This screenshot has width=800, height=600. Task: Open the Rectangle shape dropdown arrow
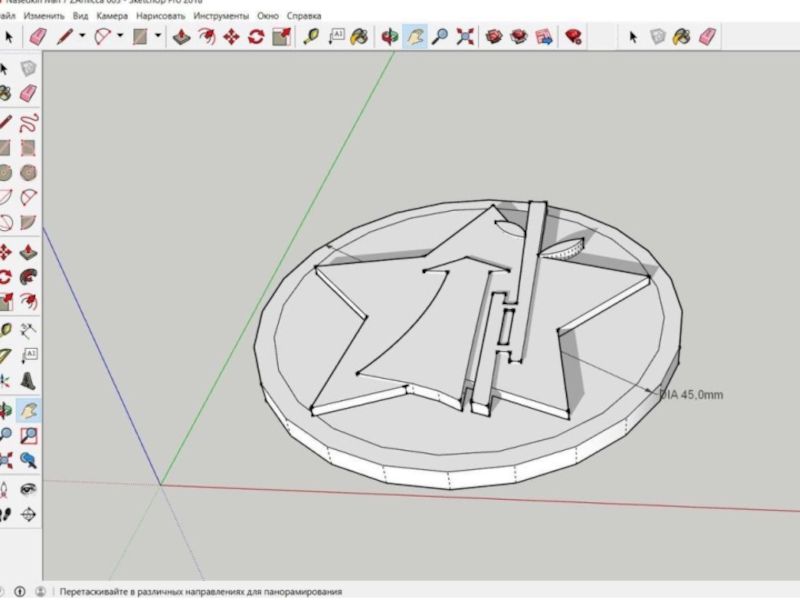[x=157, y=37]
